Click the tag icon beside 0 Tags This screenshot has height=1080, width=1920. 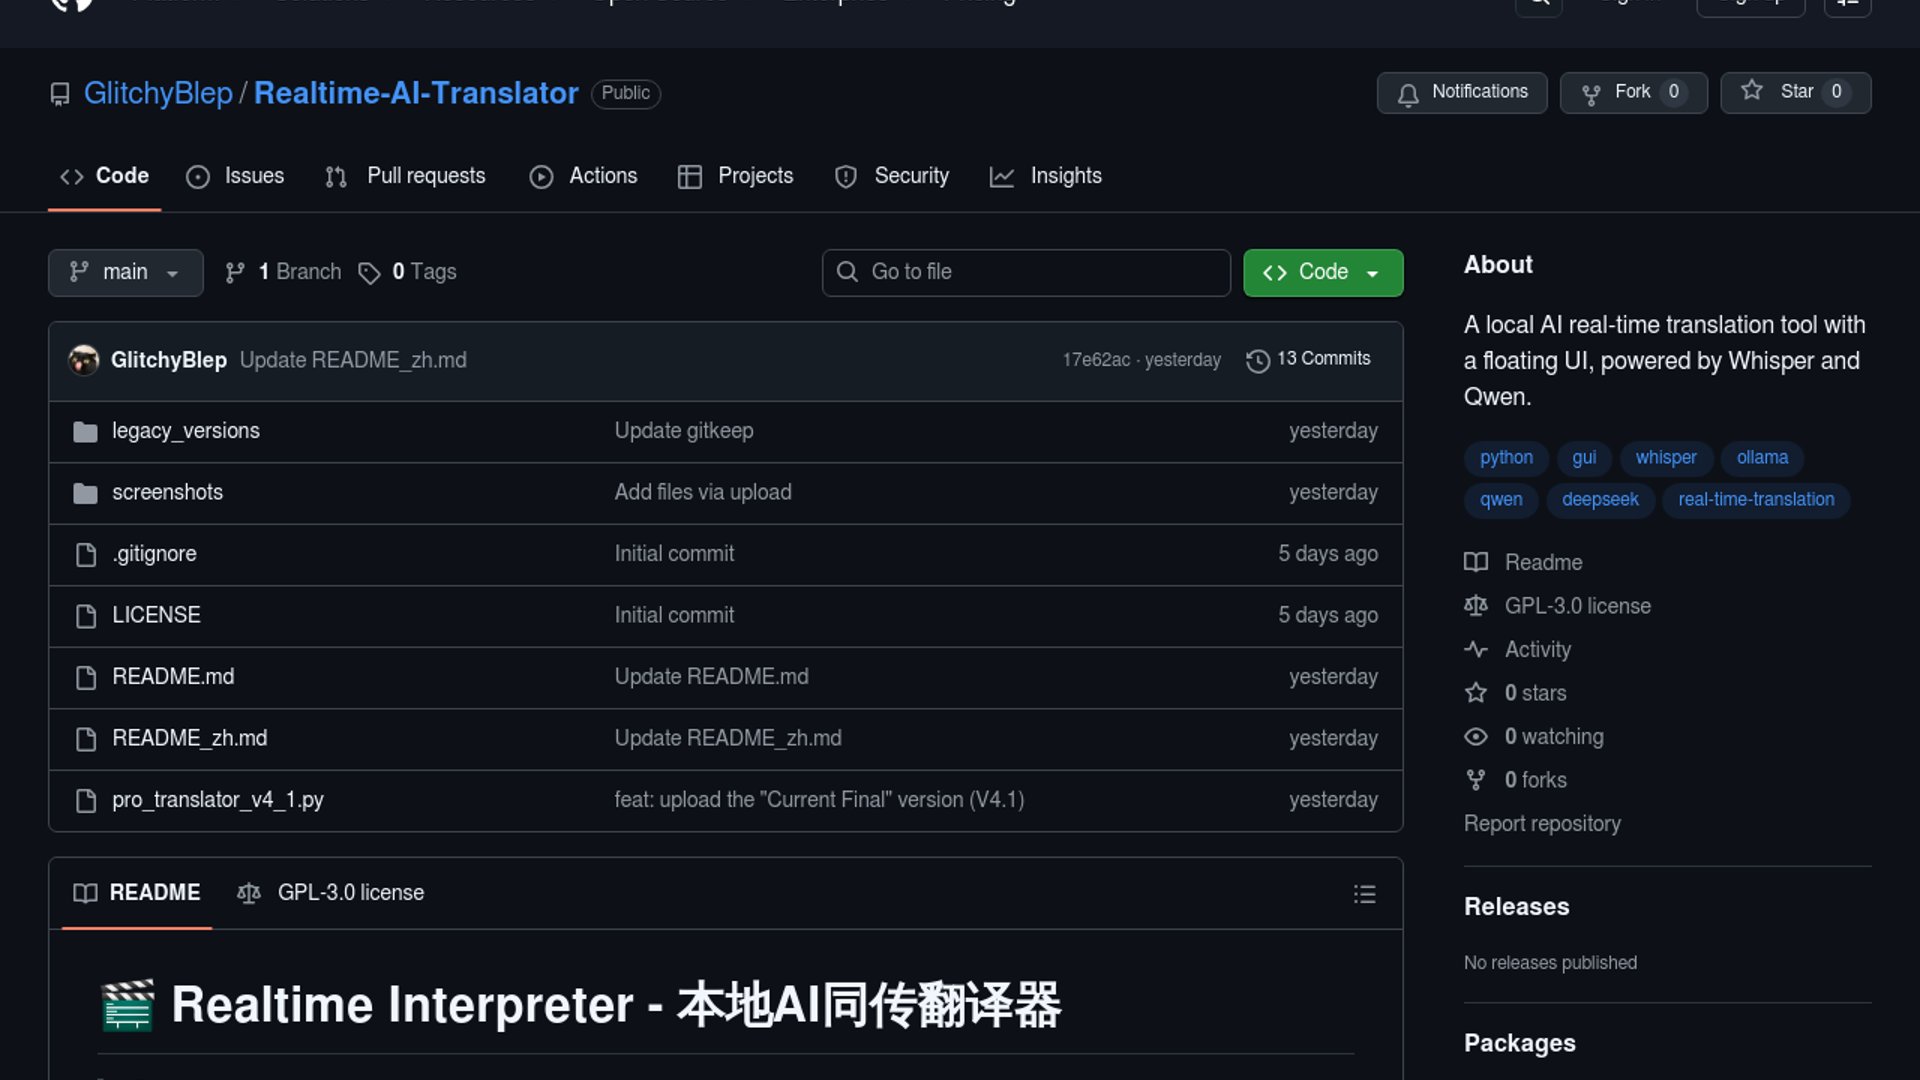tap(369, 273)
